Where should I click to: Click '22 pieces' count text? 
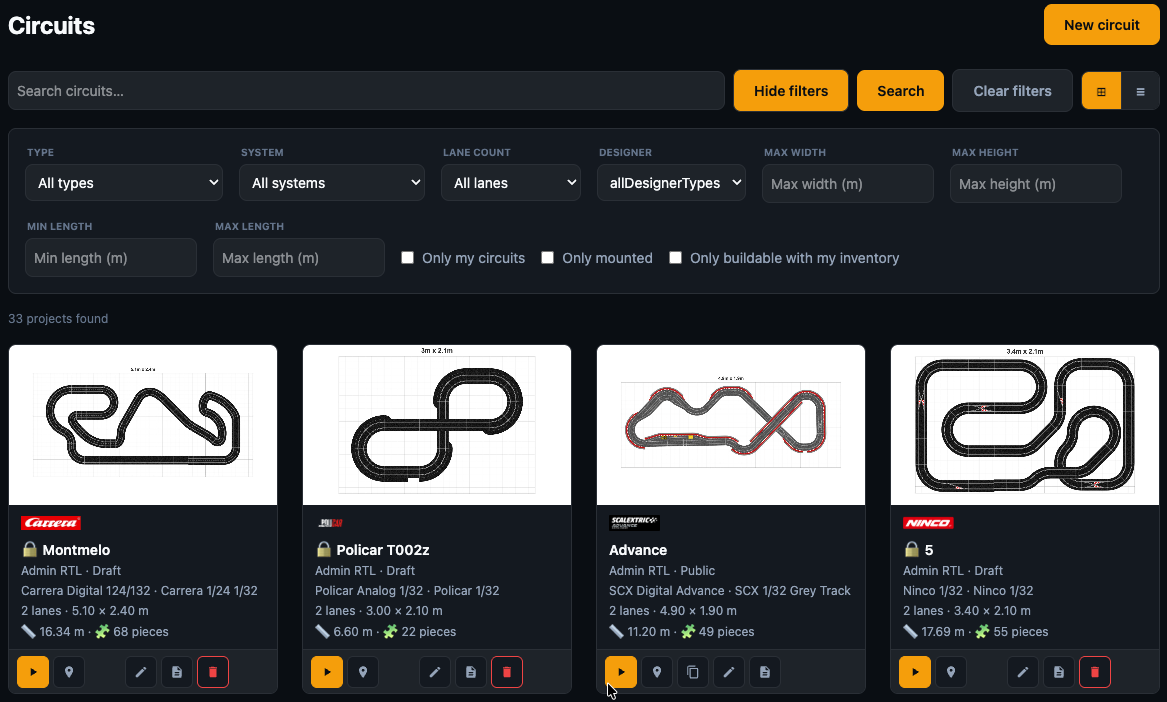click(429, 631)
